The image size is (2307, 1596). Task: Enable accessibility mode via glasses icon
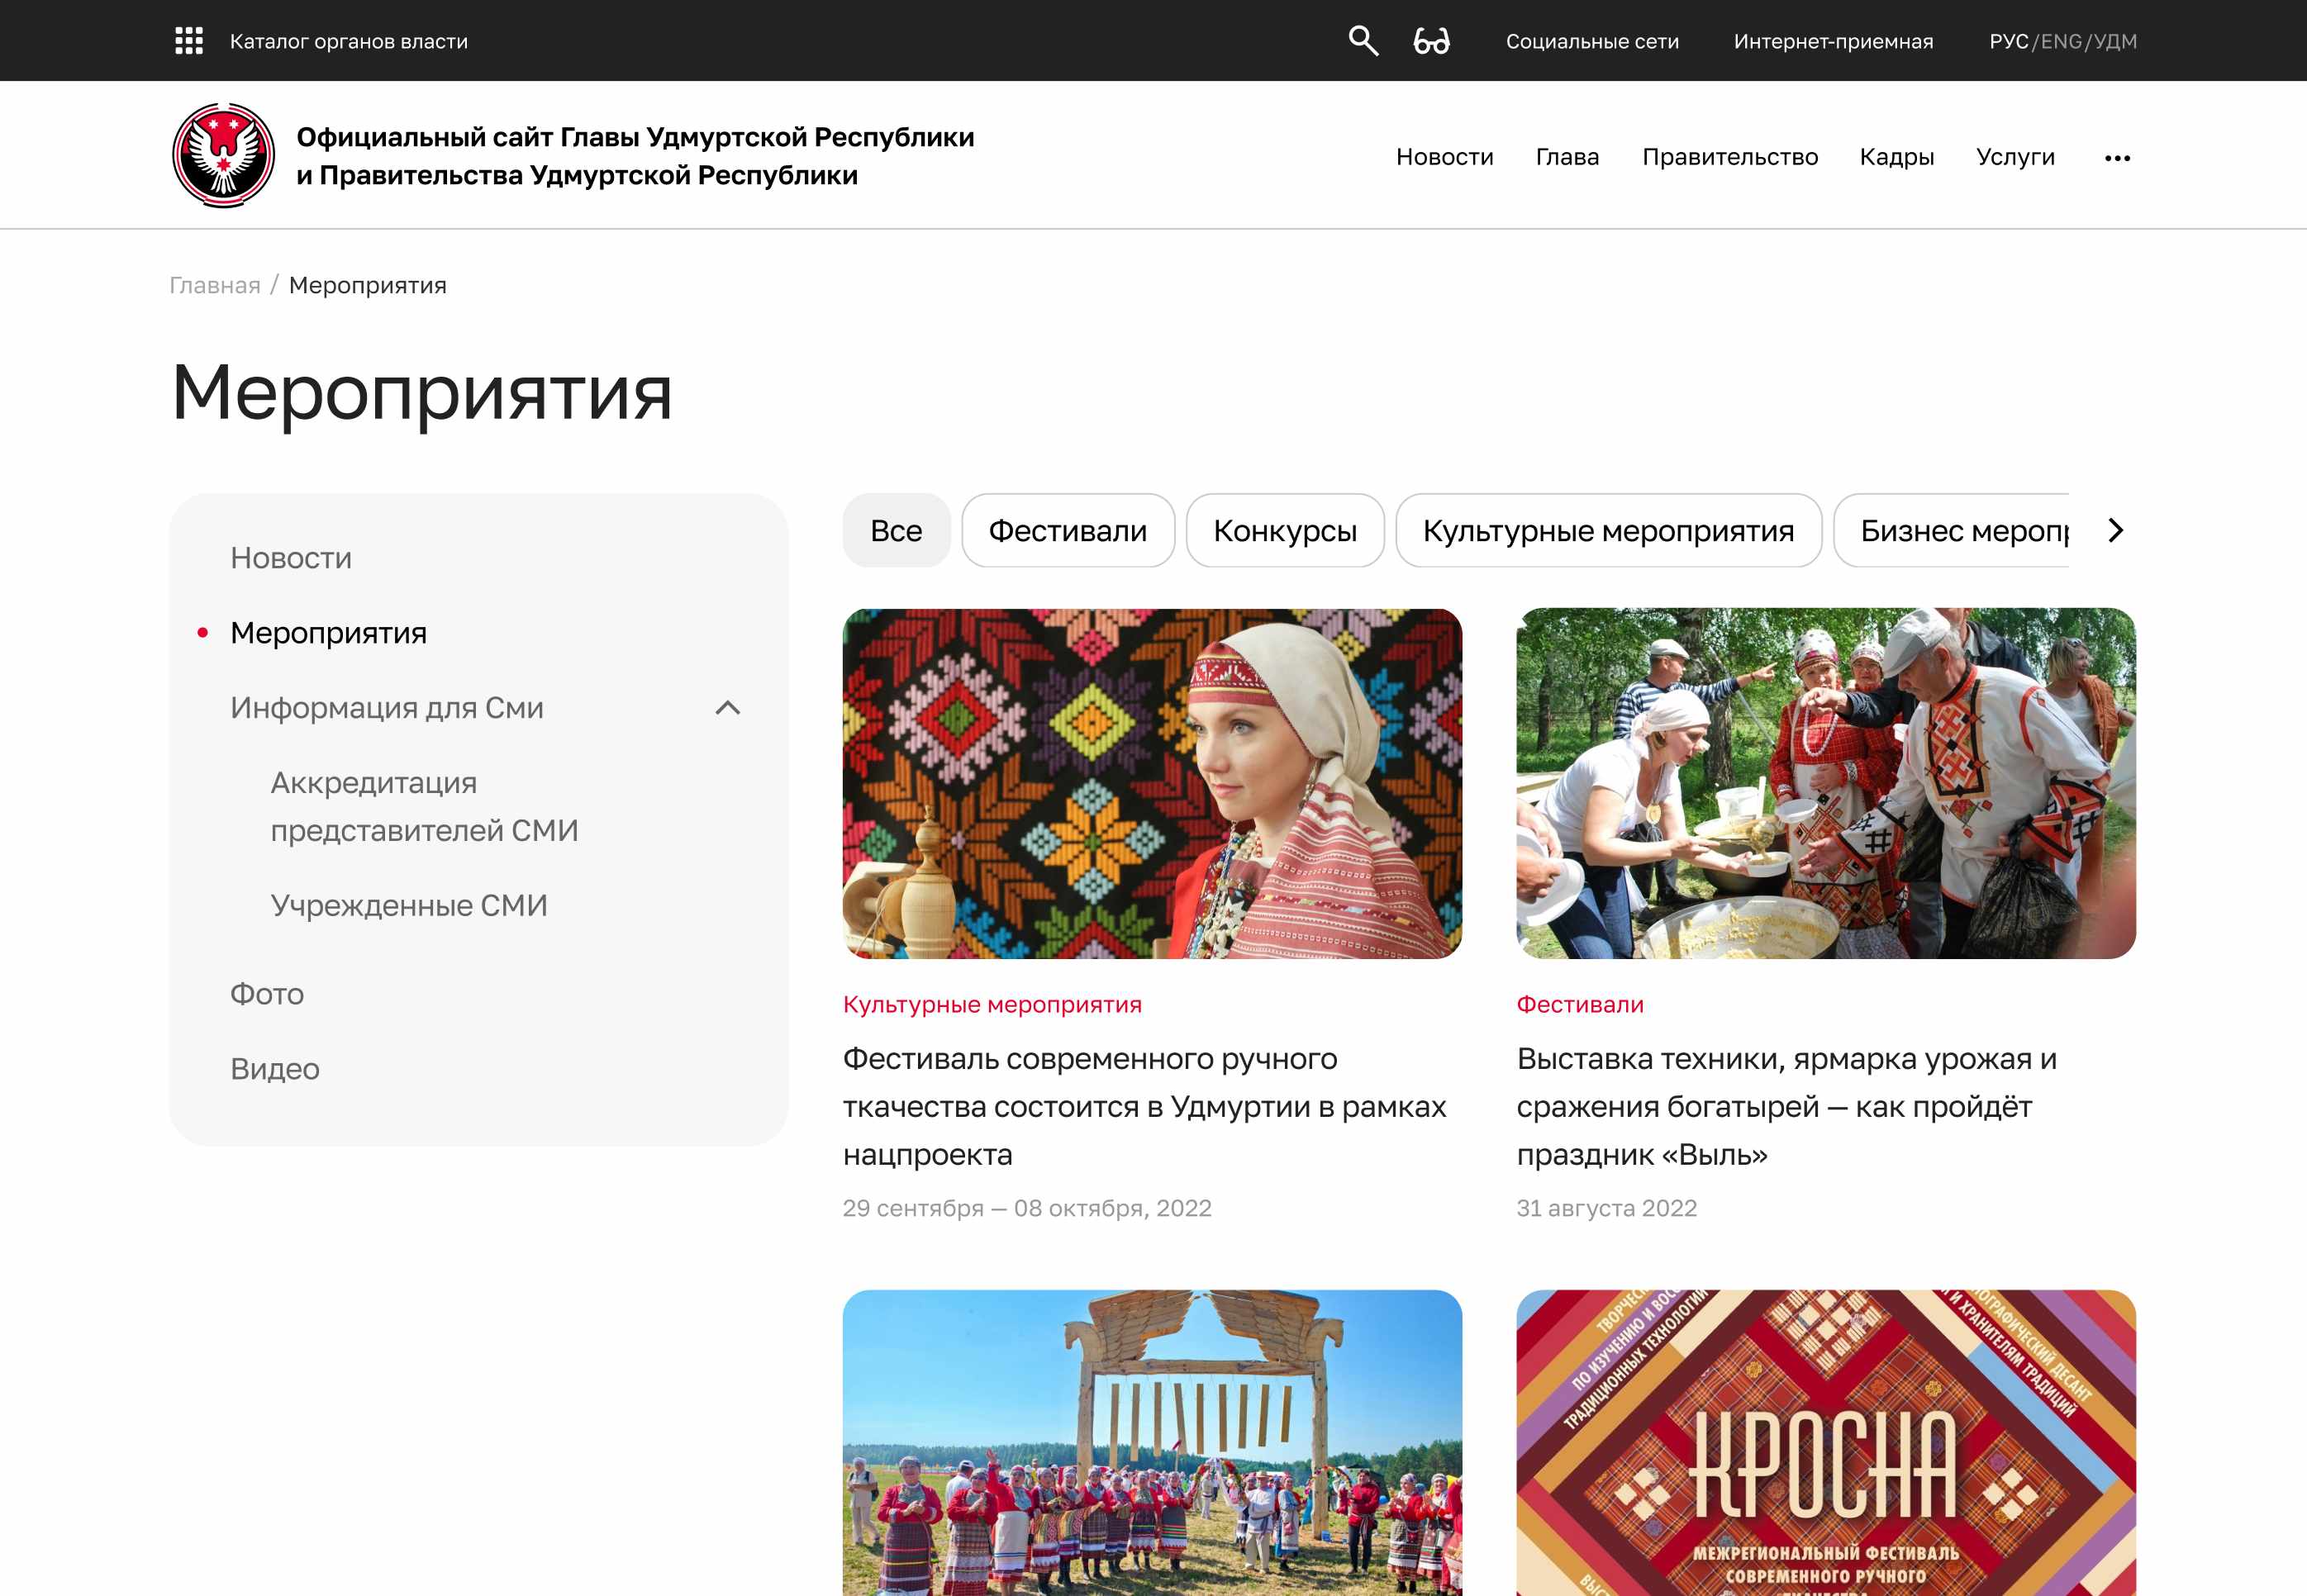pyautogui.click(x=1431, y=41)
